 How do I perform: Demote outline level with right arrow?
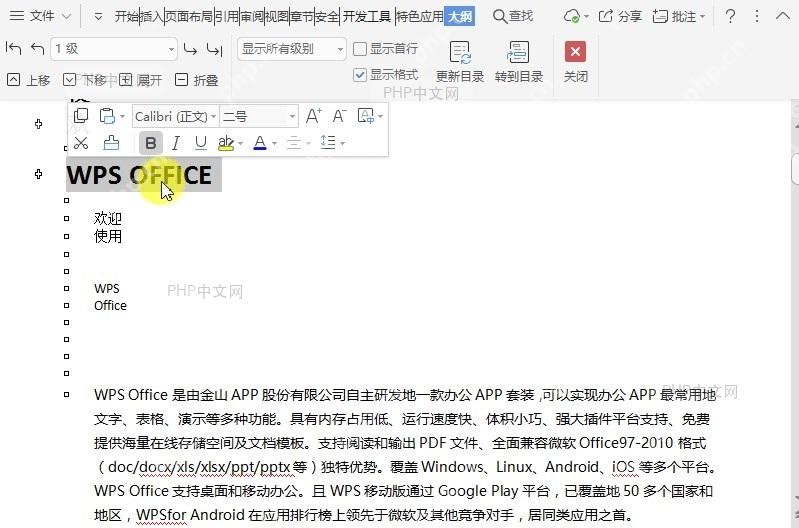(190, 49)
